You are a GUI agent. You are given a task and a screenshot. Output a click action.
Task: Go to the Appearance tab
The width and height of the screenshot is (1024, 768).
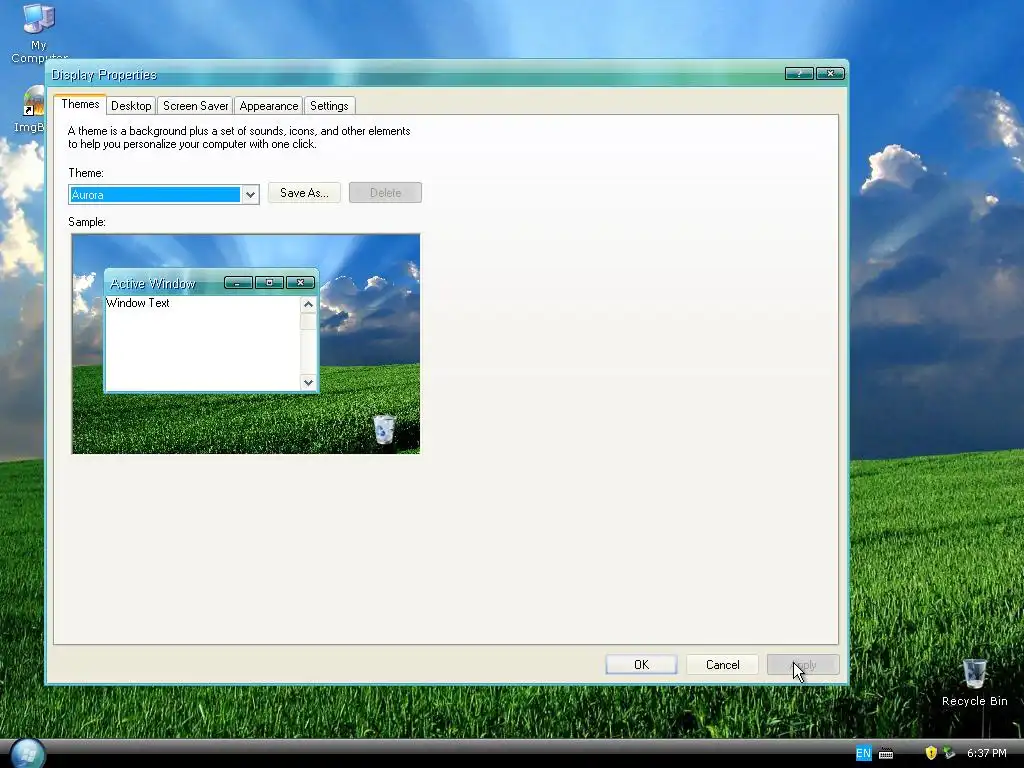[x=268, y=106]
